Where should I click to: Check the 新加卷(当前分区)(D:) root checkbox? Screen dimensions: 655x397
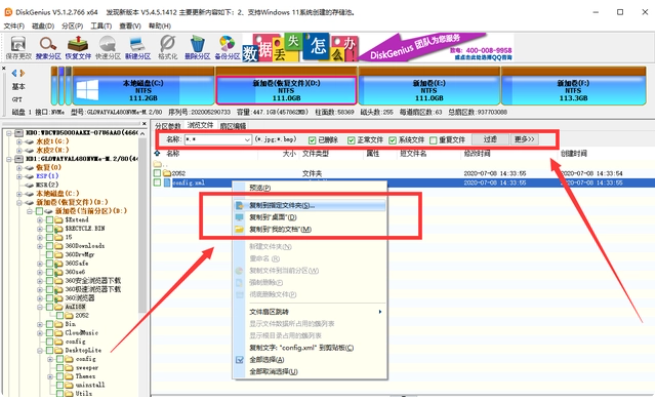[39, 211]
